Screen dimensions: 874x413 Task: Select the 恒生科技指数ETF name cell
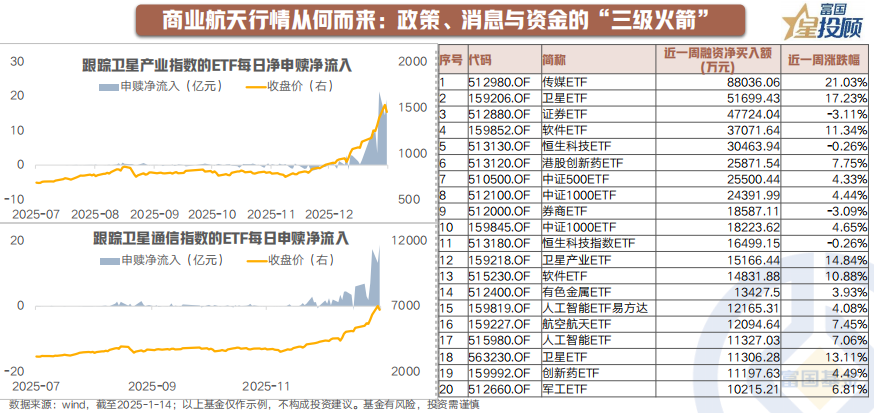pos(598,243)
